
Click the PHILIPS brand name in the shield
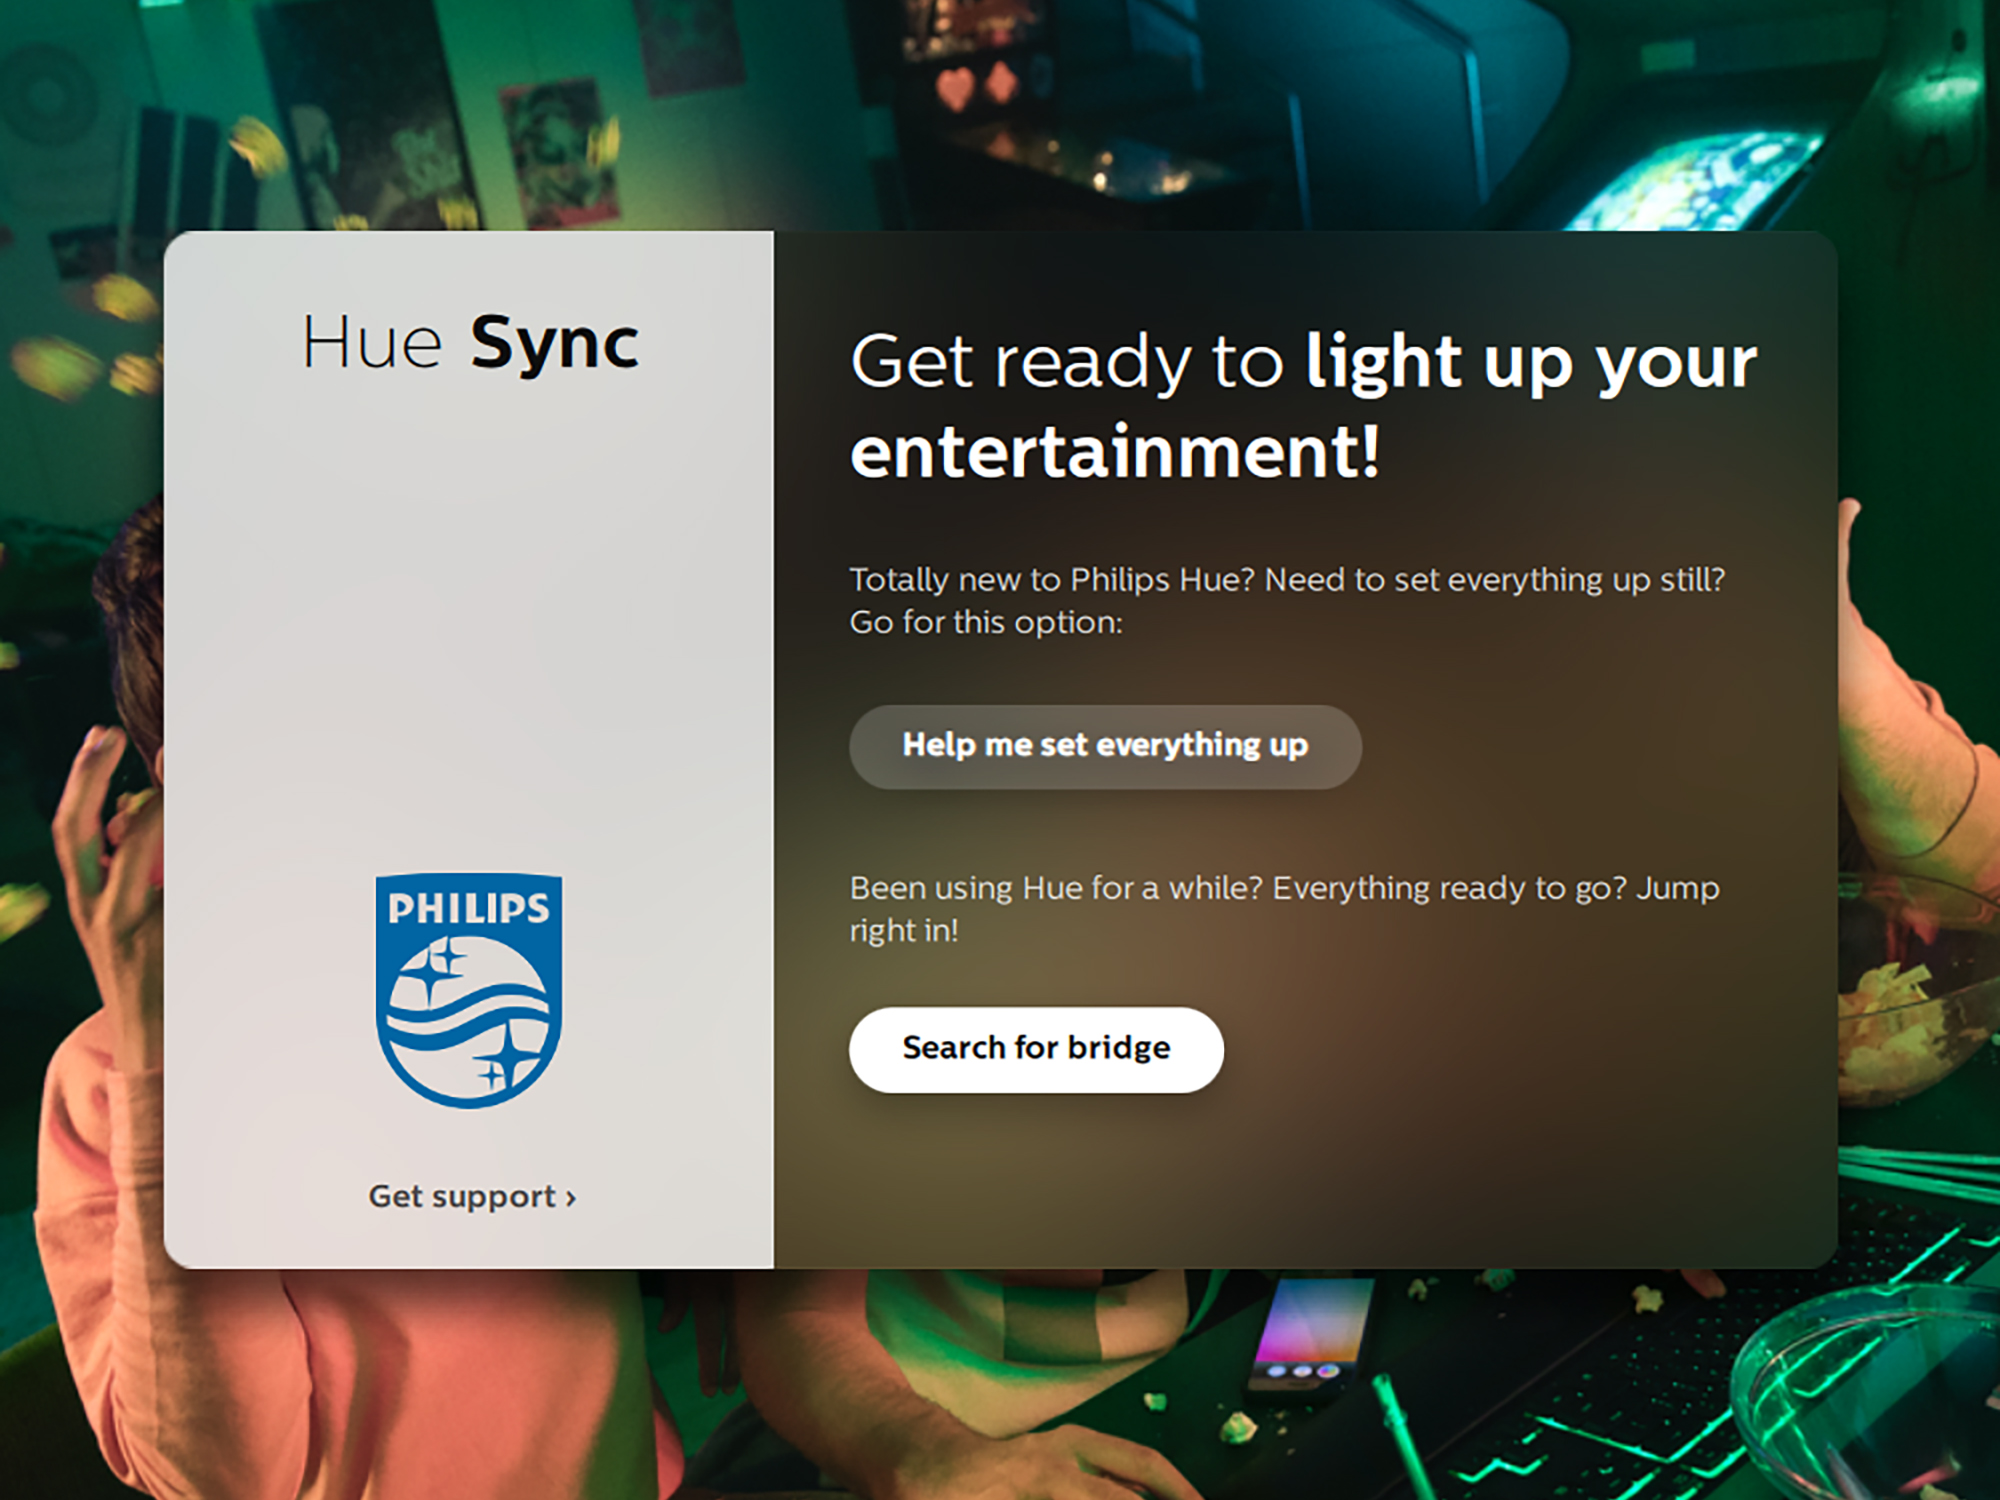point(470,910)
